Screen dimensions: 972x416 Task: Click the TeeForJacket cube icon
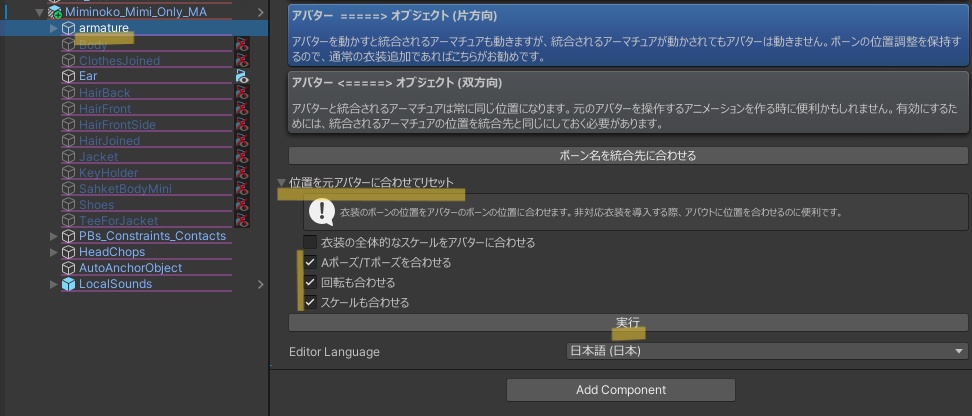tap(68, 221)
